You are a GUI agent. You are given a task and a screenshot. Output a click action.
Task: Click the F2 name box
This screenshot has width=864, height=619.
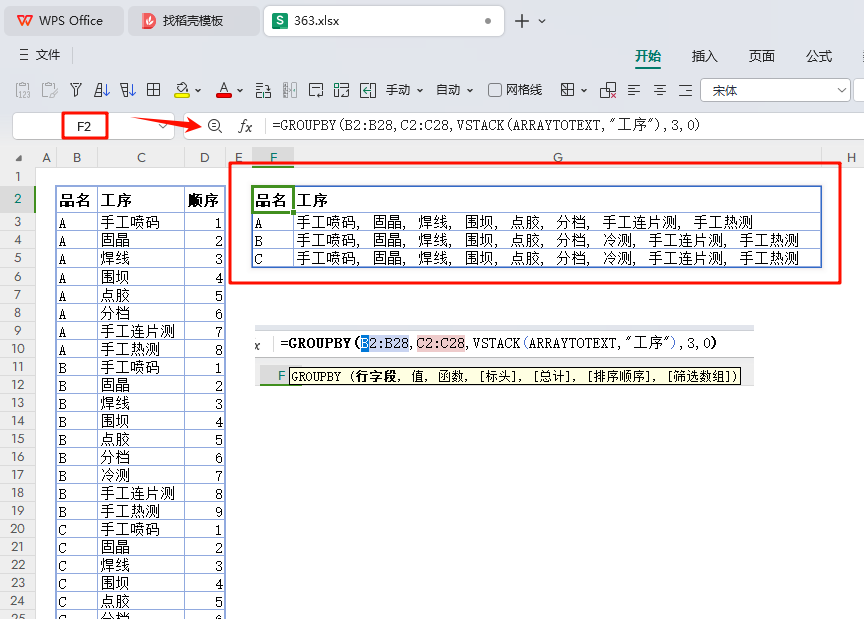click(84, 126)
